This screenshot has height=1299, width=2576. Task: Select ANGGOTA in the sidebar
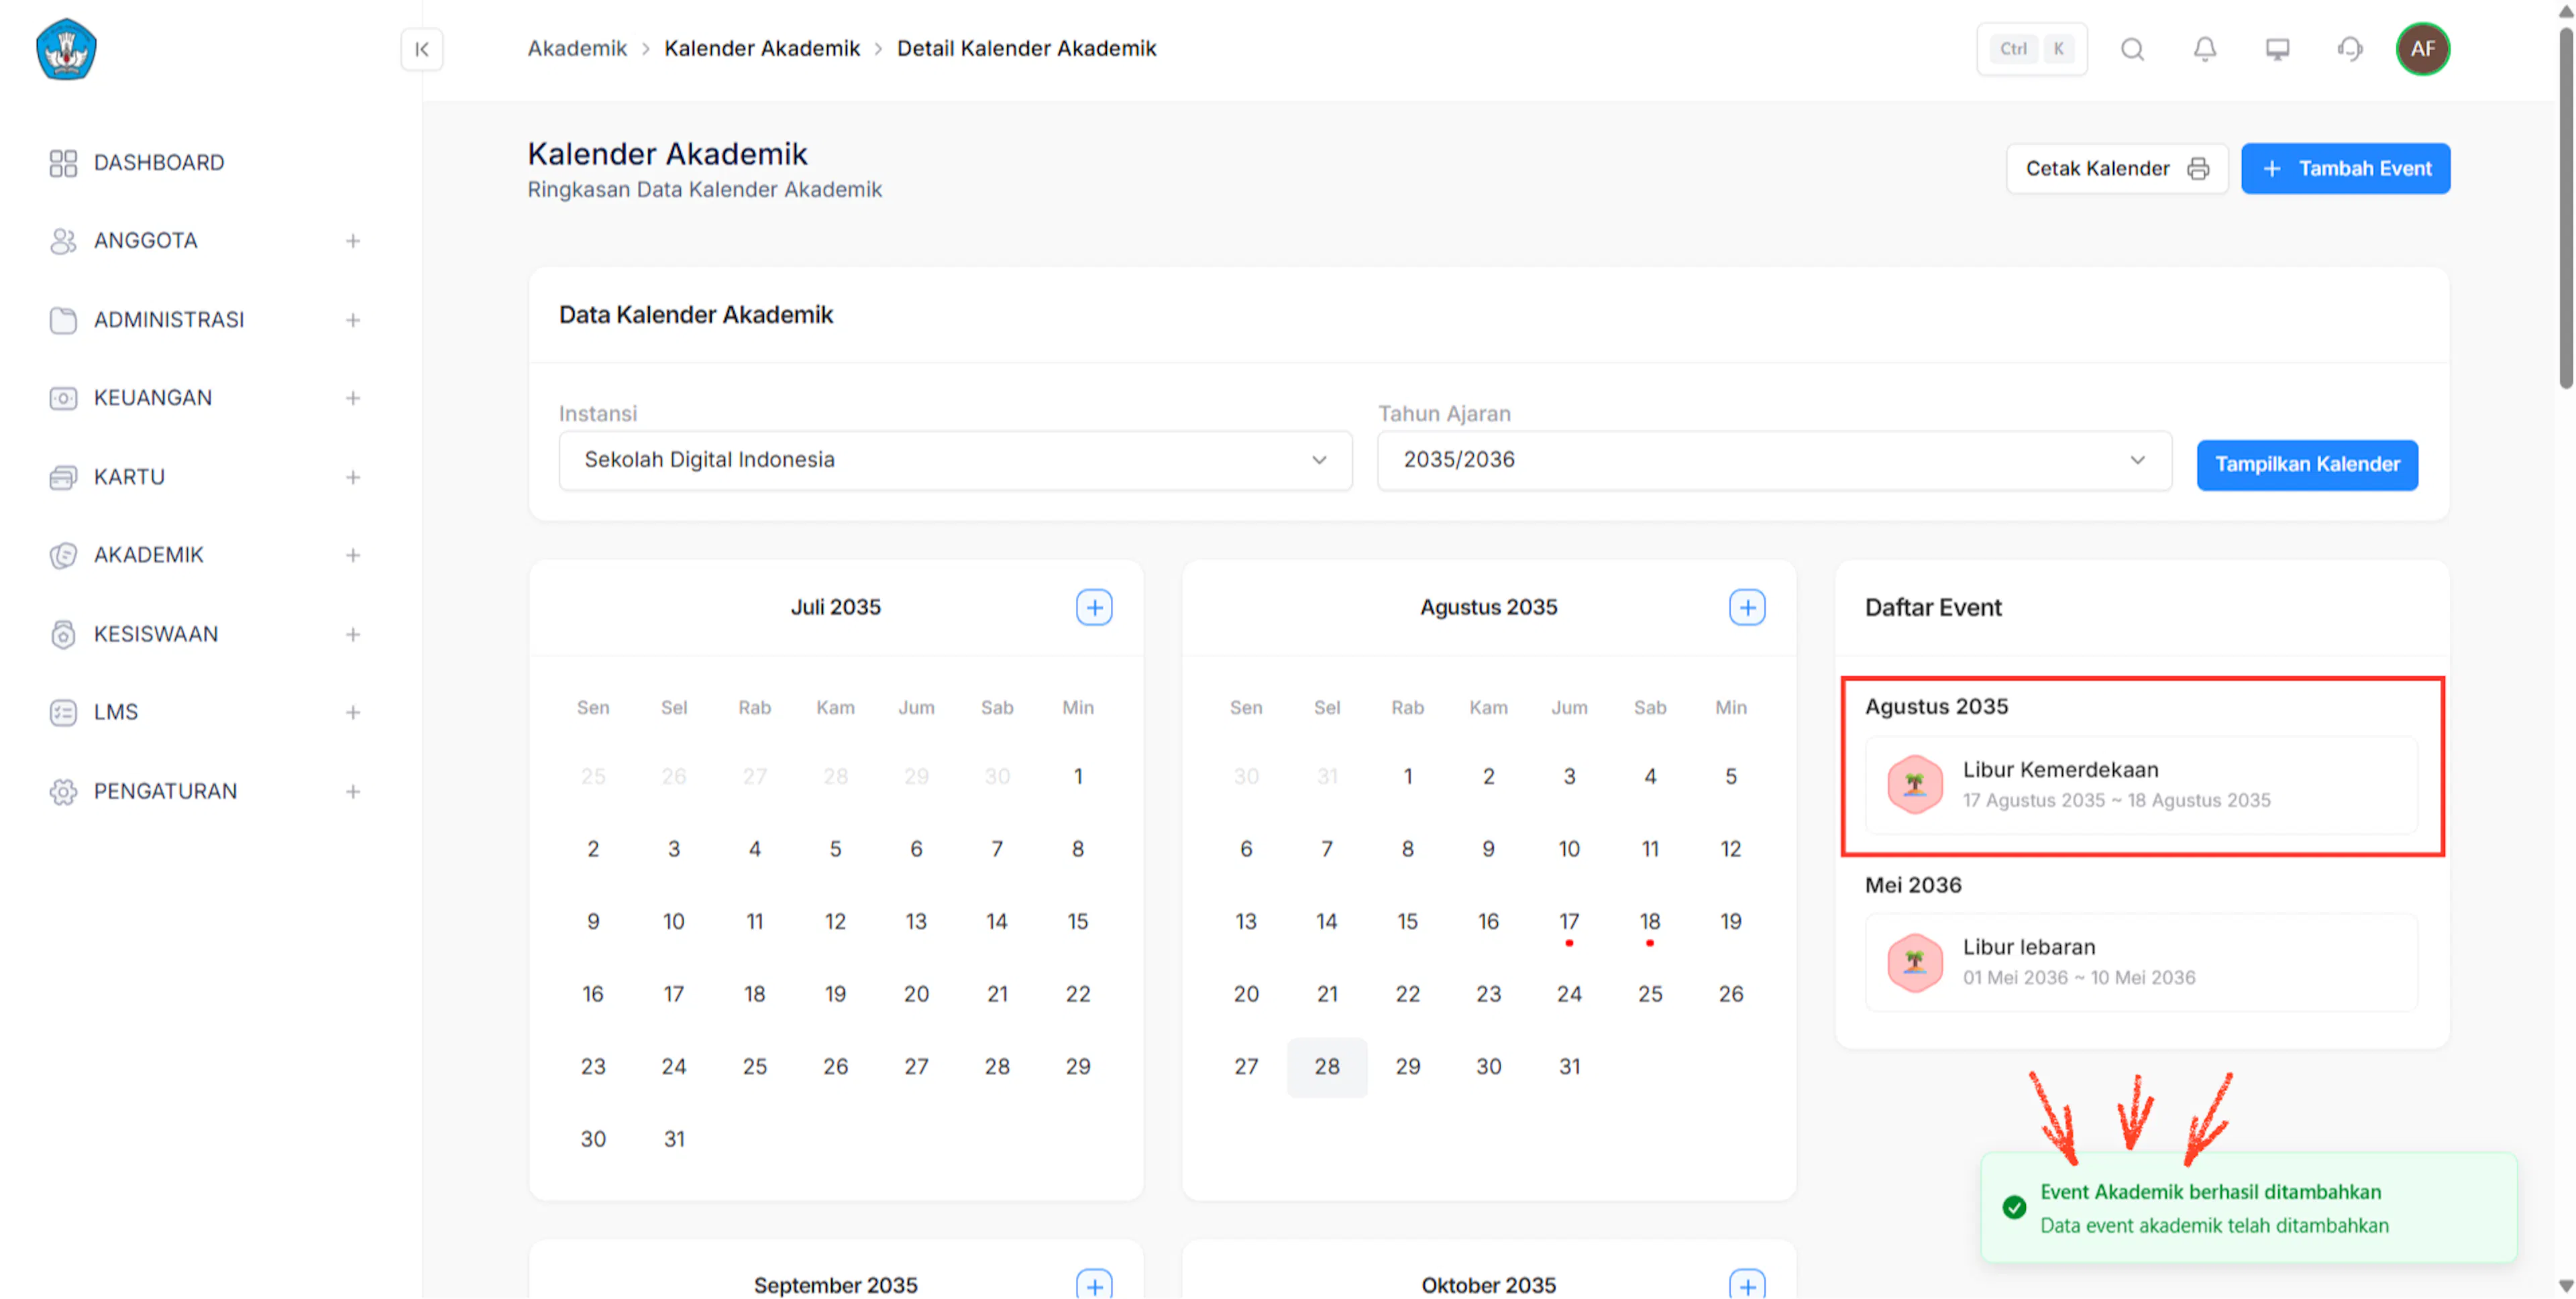pos(146,241)
